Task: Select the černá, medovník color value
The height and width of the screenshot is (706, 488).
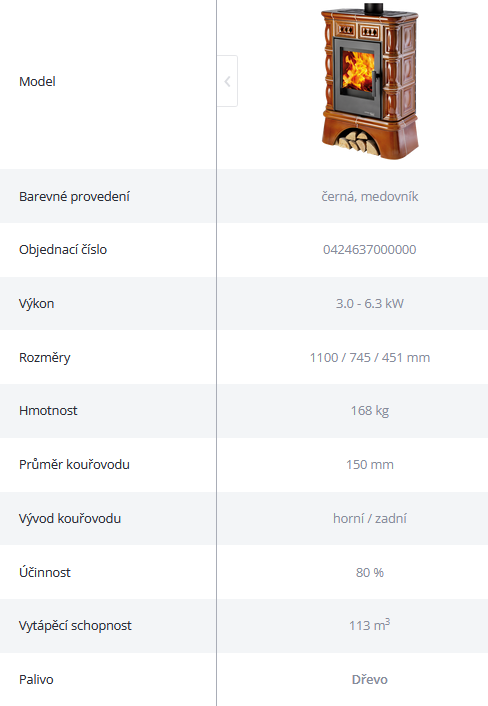Action: [370, 196]
